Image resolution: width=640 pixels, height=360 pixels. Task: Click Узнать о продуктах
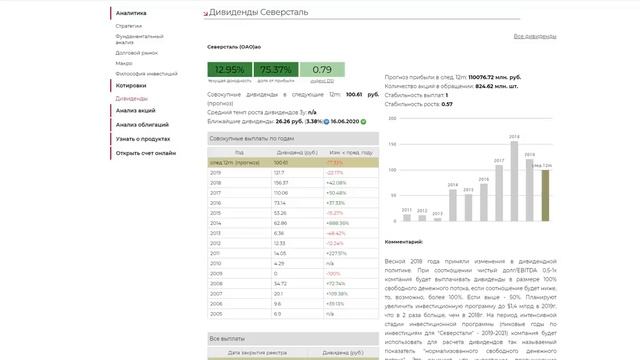point(143,139)
